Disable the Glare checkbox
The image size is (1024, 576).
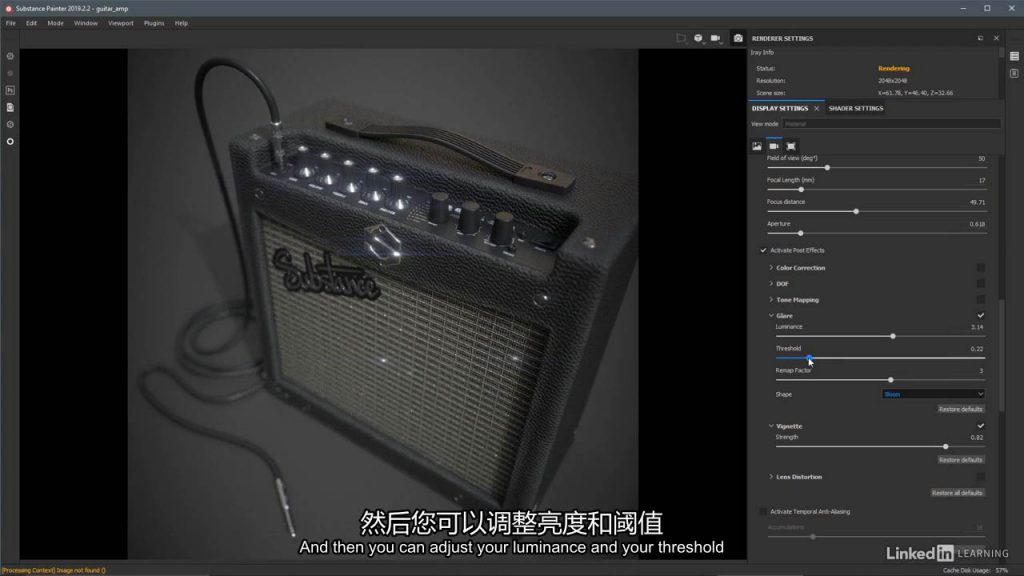click(x=980, y=315)
